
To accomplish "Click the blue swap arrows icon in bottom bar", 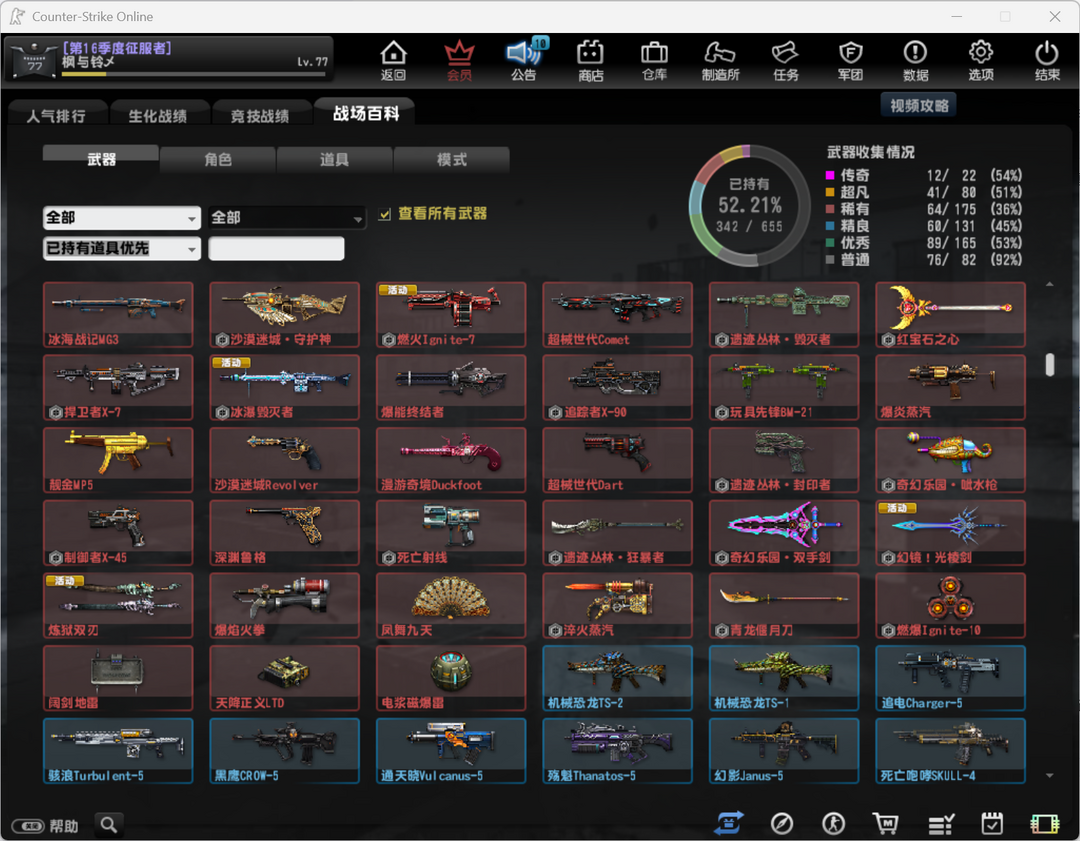I will pyautogui.click(x=729, y=823).
